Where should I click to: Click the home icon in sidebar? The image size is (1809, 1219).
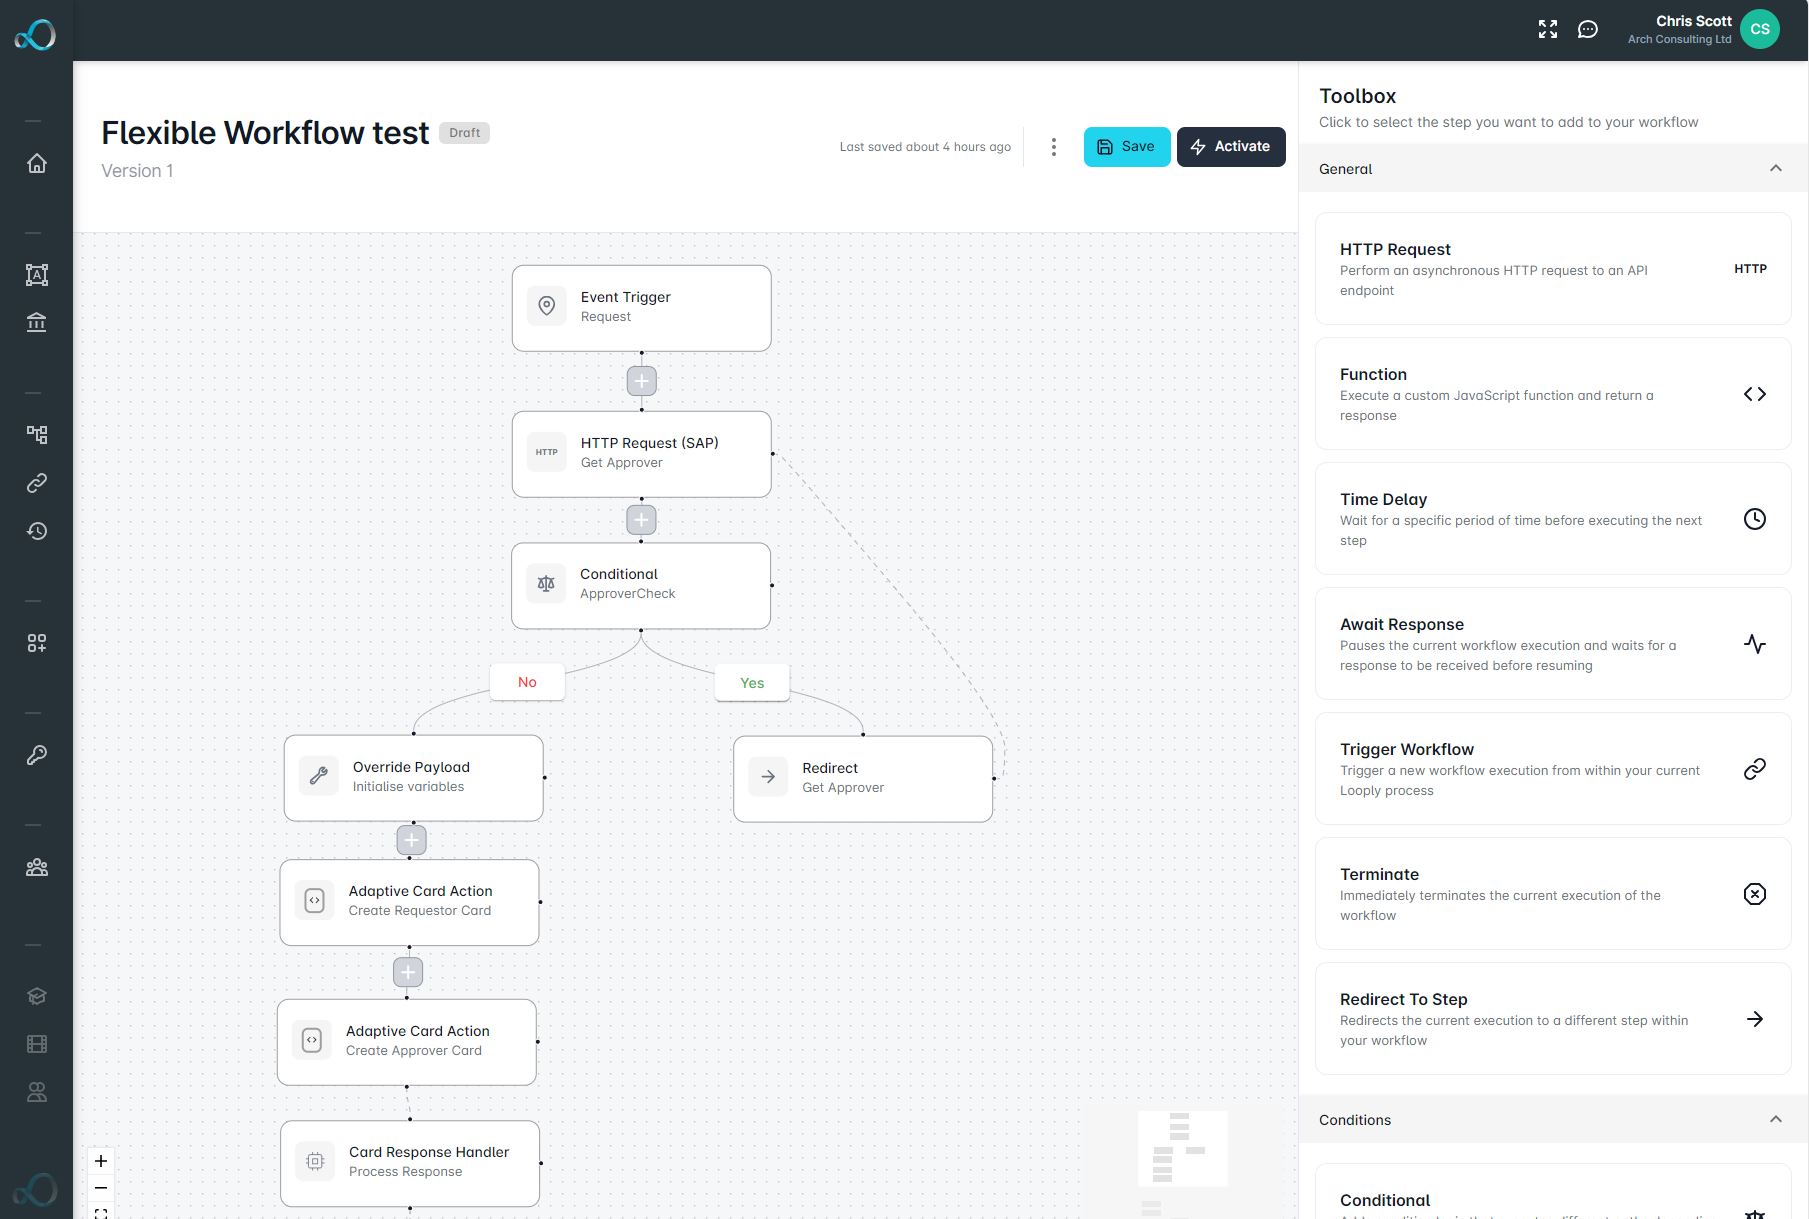click(x=37, y=163)
